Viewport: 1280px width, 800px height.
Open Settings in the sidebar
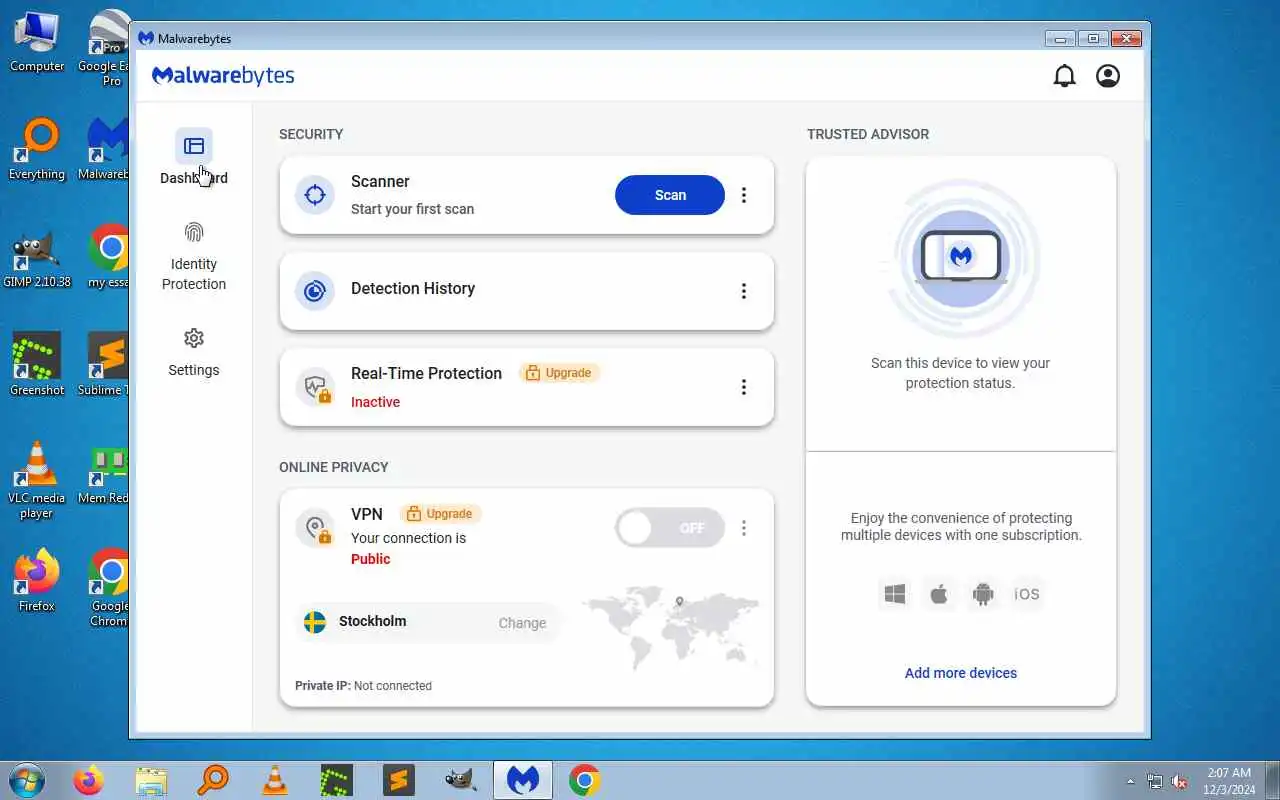click(x=194, y=353)
